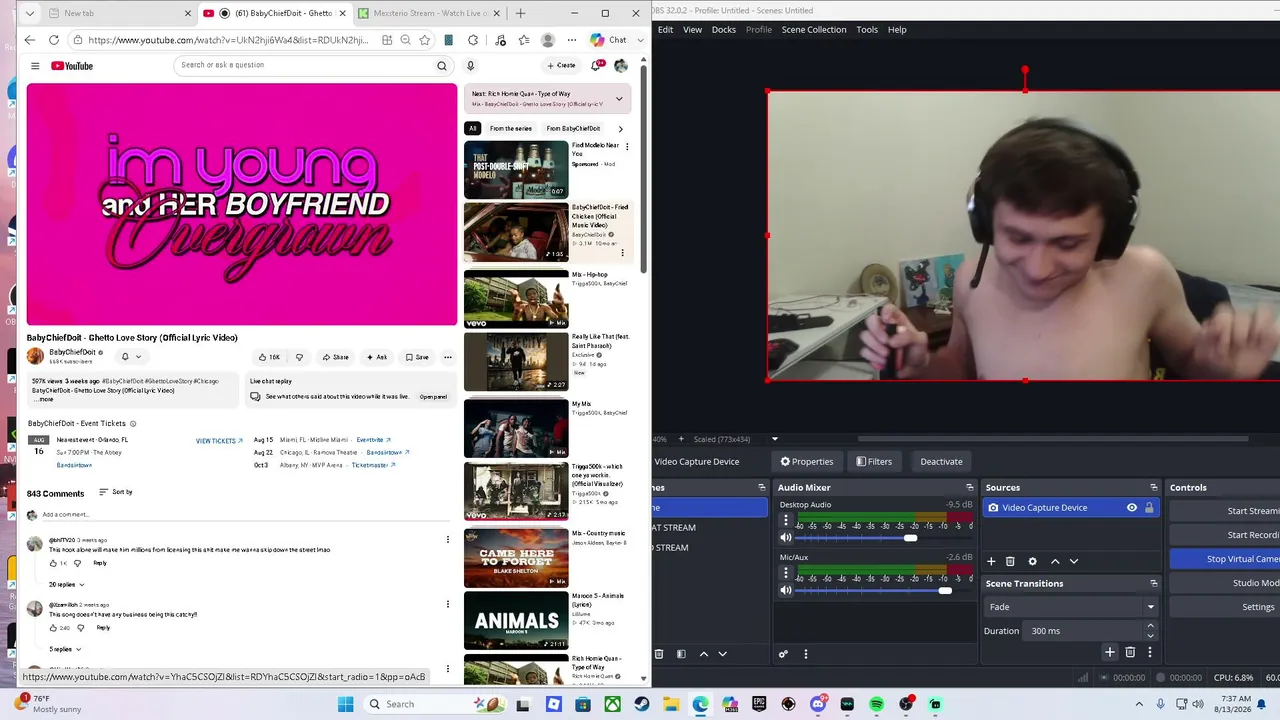This screenshot has height=720, width=1280.
Task: Click the YouTube logo to go home
Action: 72,66
